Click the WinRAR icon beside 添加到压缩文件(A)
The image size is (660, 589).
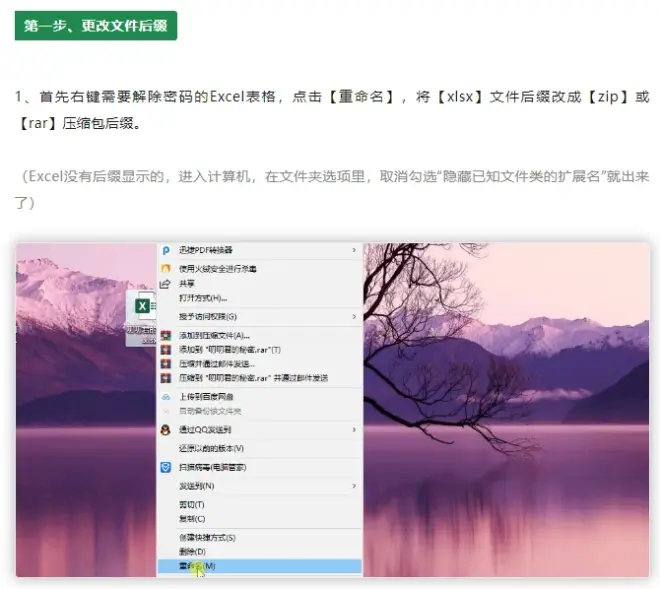167,336
